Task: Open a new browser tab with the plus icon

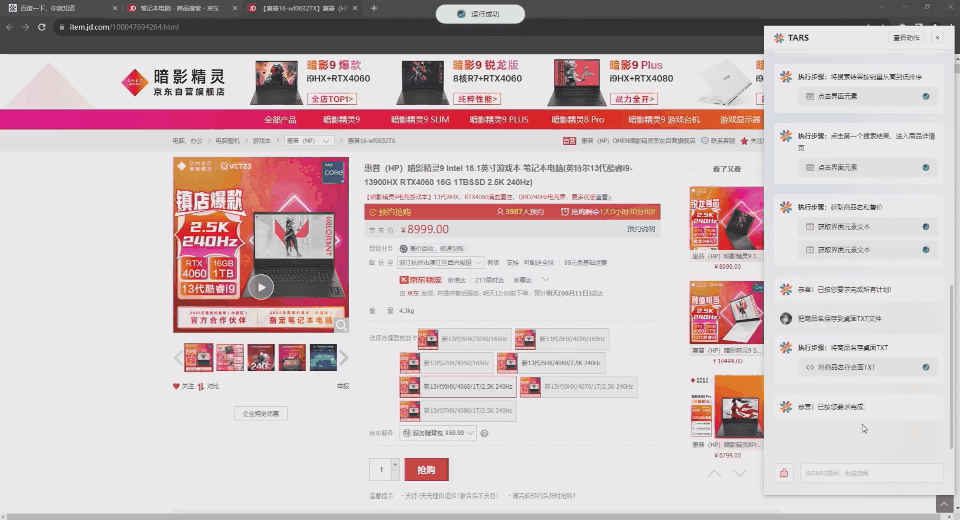Action: click(x=373, y=8)
